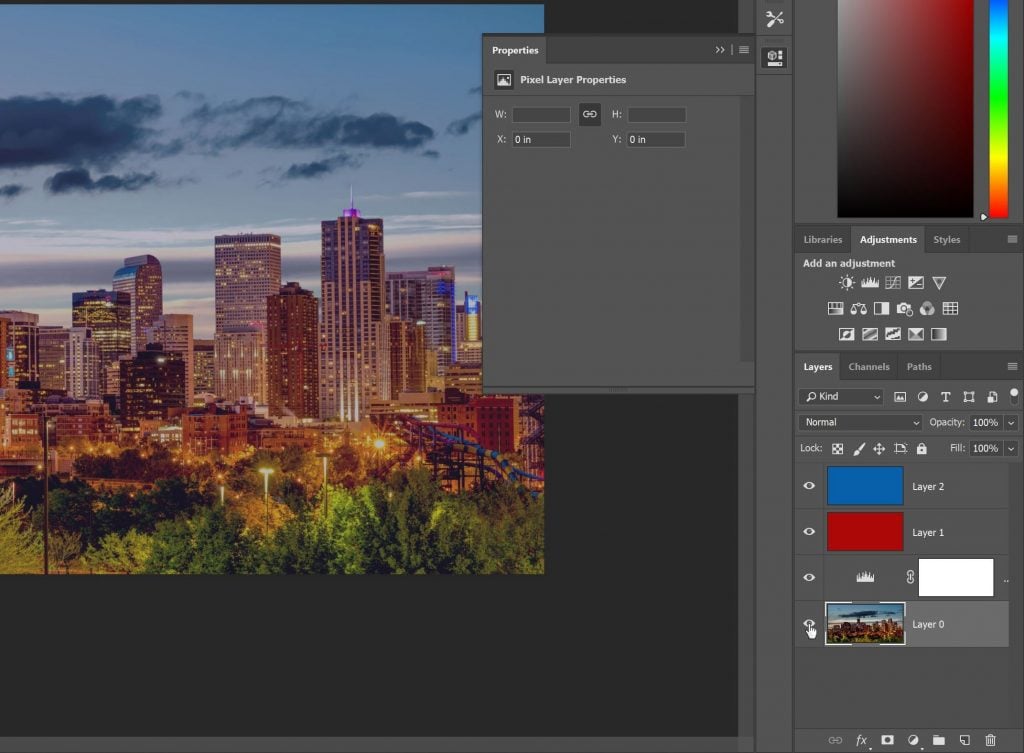Create a new layer from the Layers footer

[x=964, y=740]
